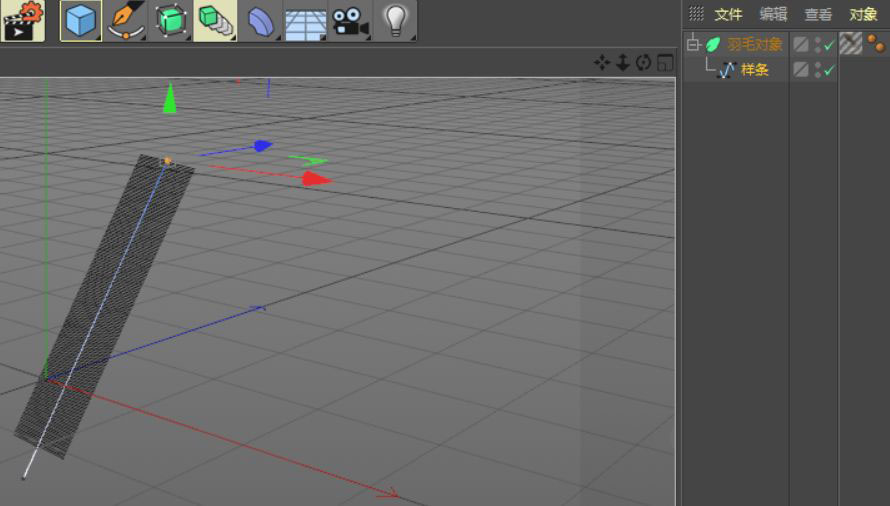Click the green feather icon of 羽毛对象

pyautogui.click(x=713, y=44)
